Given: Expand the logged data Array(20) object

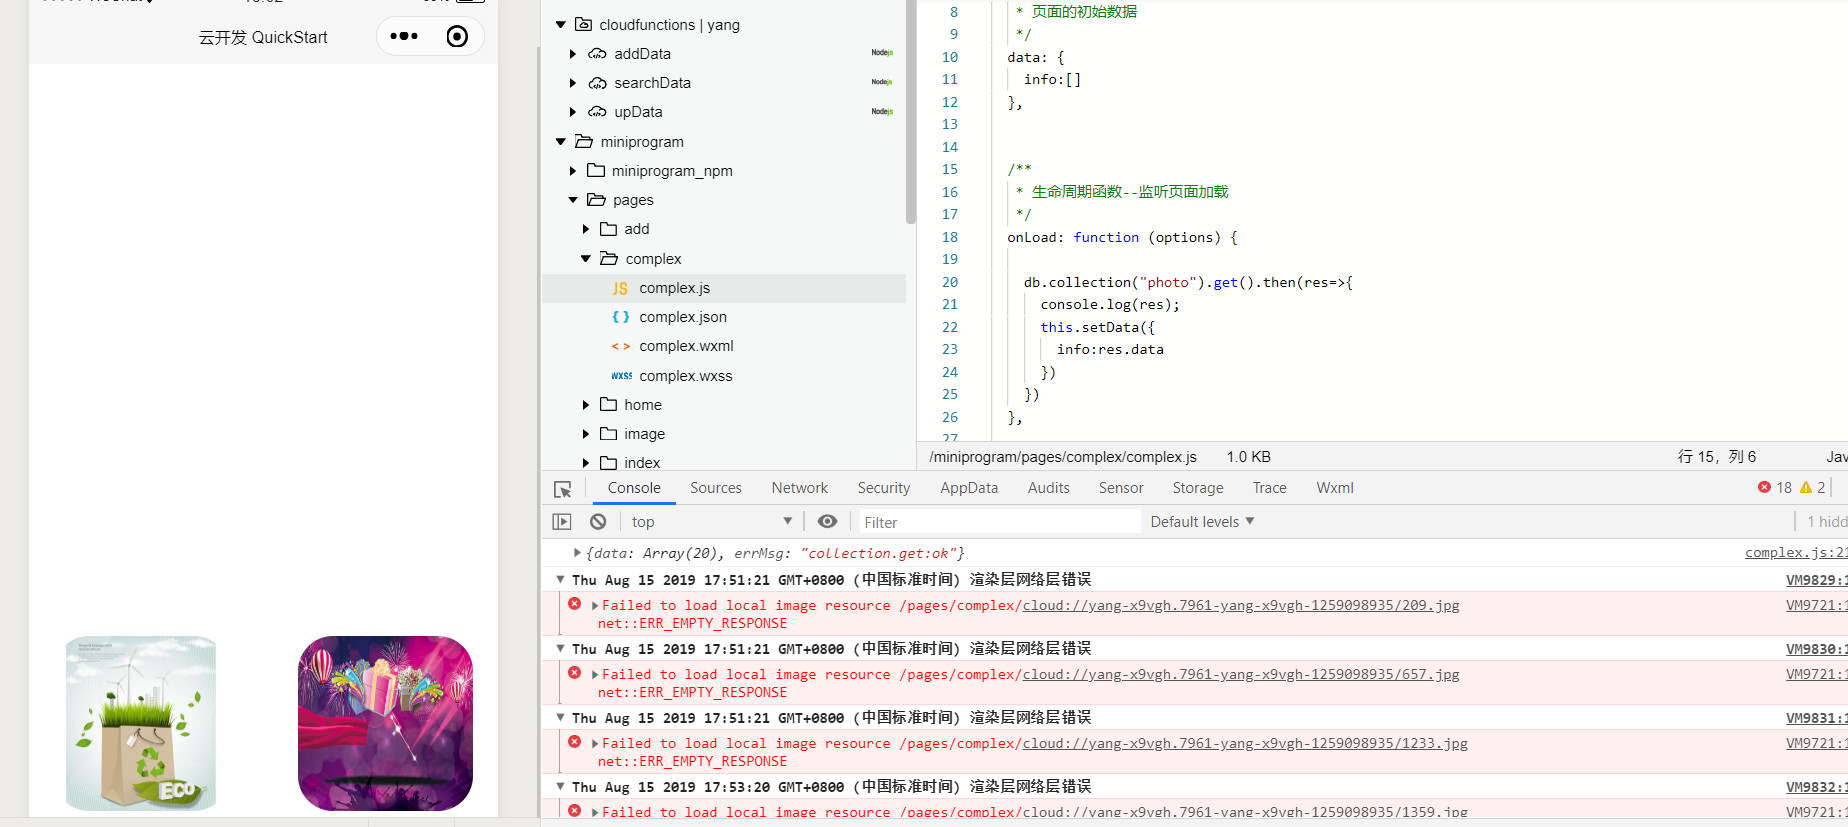Looking at the screenshot, I should tap(577, 553).
